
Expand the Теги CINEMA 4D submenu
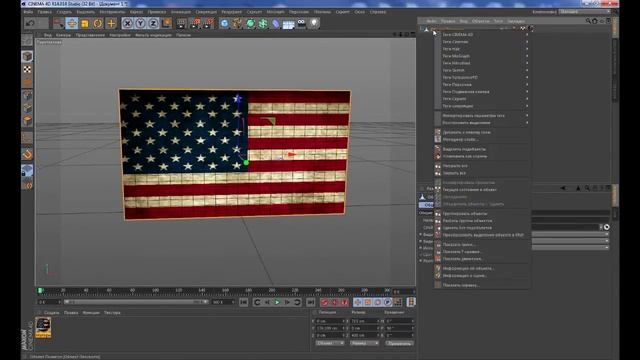483,35
